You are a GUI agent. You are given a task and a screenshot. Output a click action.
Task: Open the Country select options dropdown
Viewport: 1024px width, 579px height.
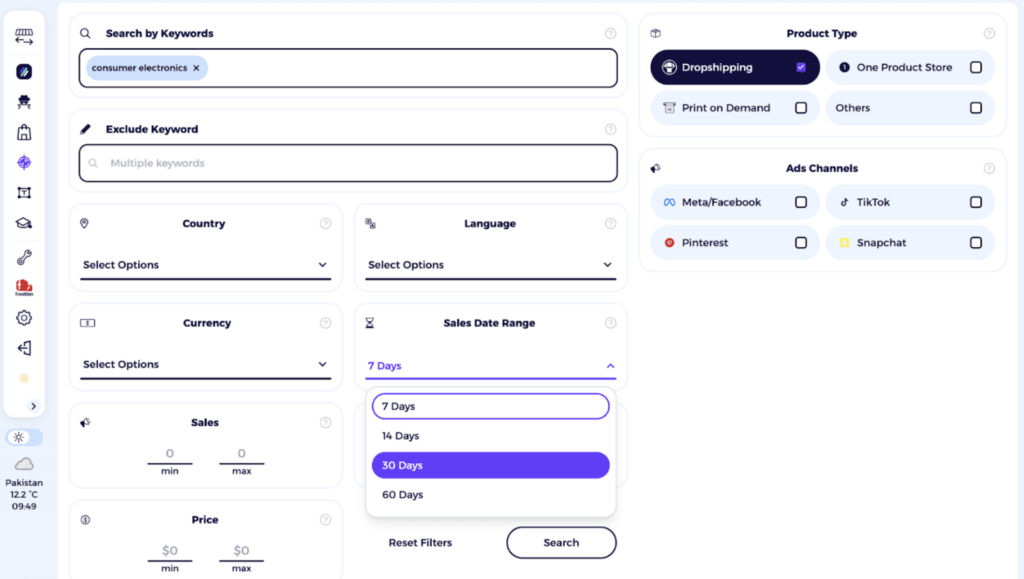[205, 265]
